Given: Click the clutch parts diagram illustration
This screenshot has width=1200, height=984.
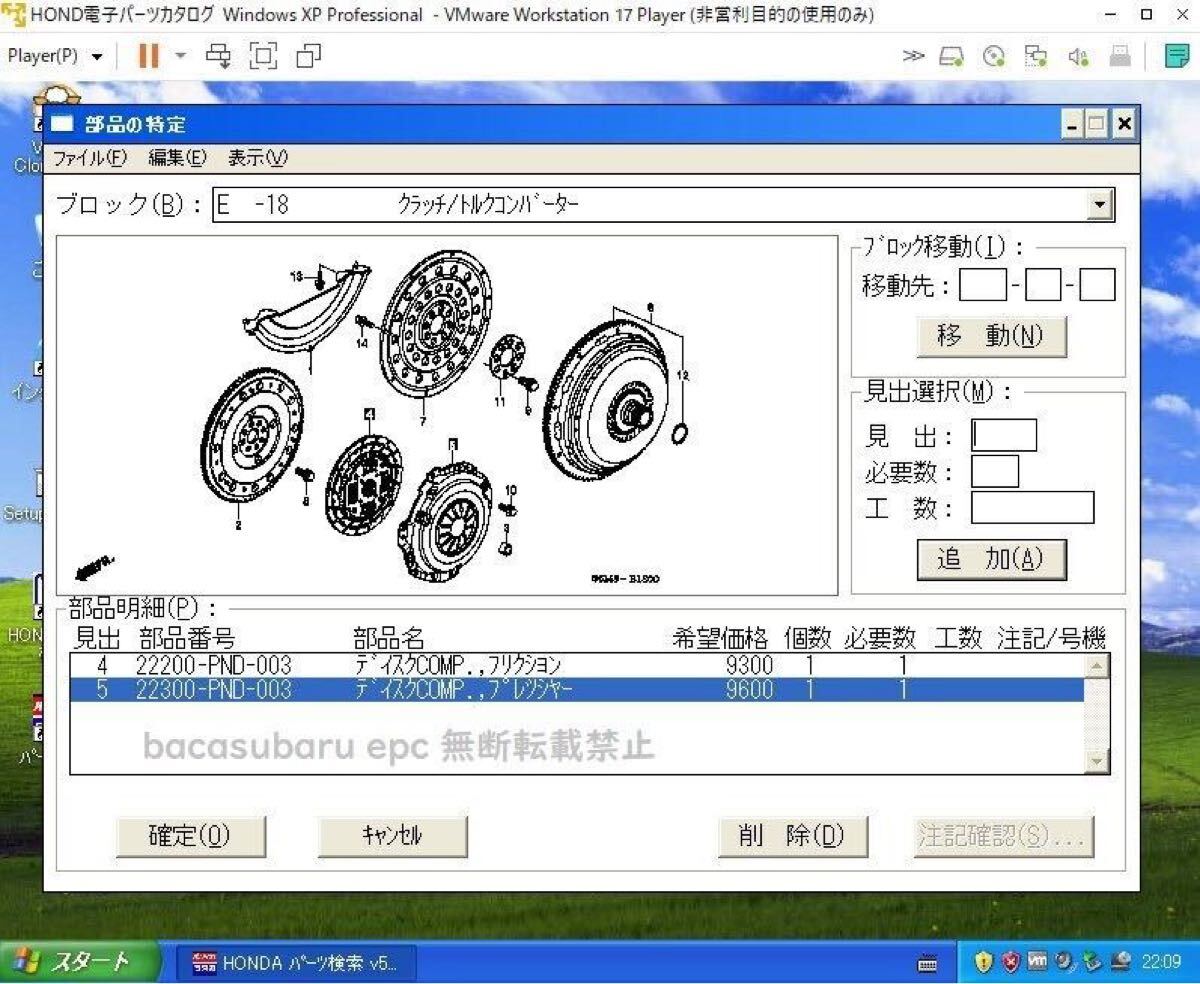Looking at the screenshot, I should [x=447, y=415].
